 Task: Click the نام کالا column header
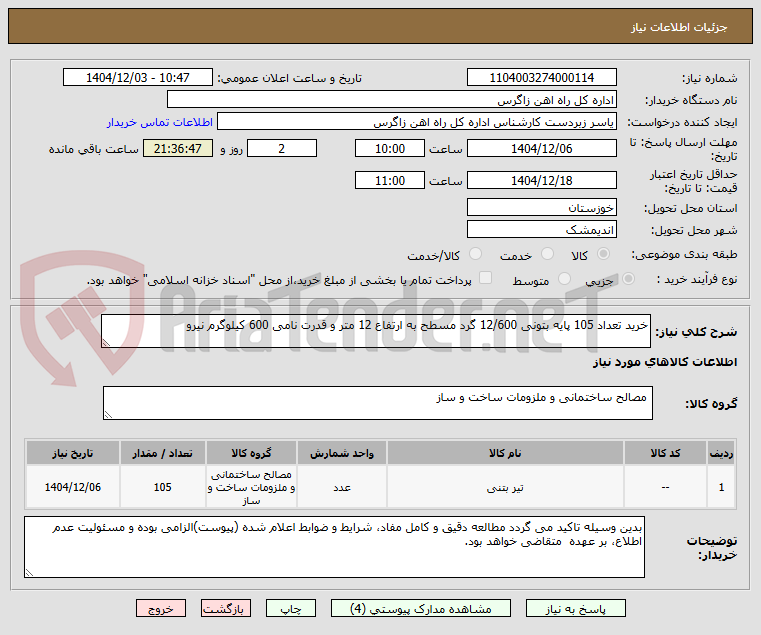pyautogui.click(x=505, y=453)
